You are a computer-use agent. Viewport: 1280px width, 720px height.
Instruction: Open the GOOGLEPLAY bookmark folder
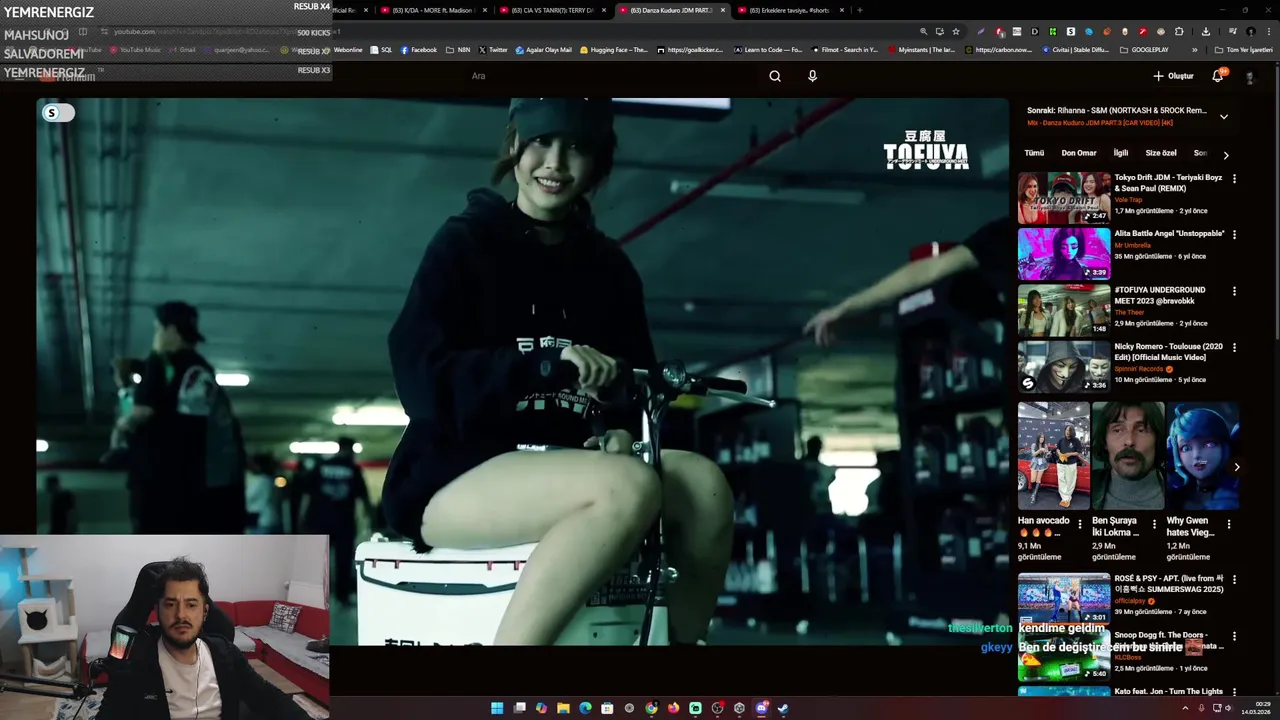1144,50
